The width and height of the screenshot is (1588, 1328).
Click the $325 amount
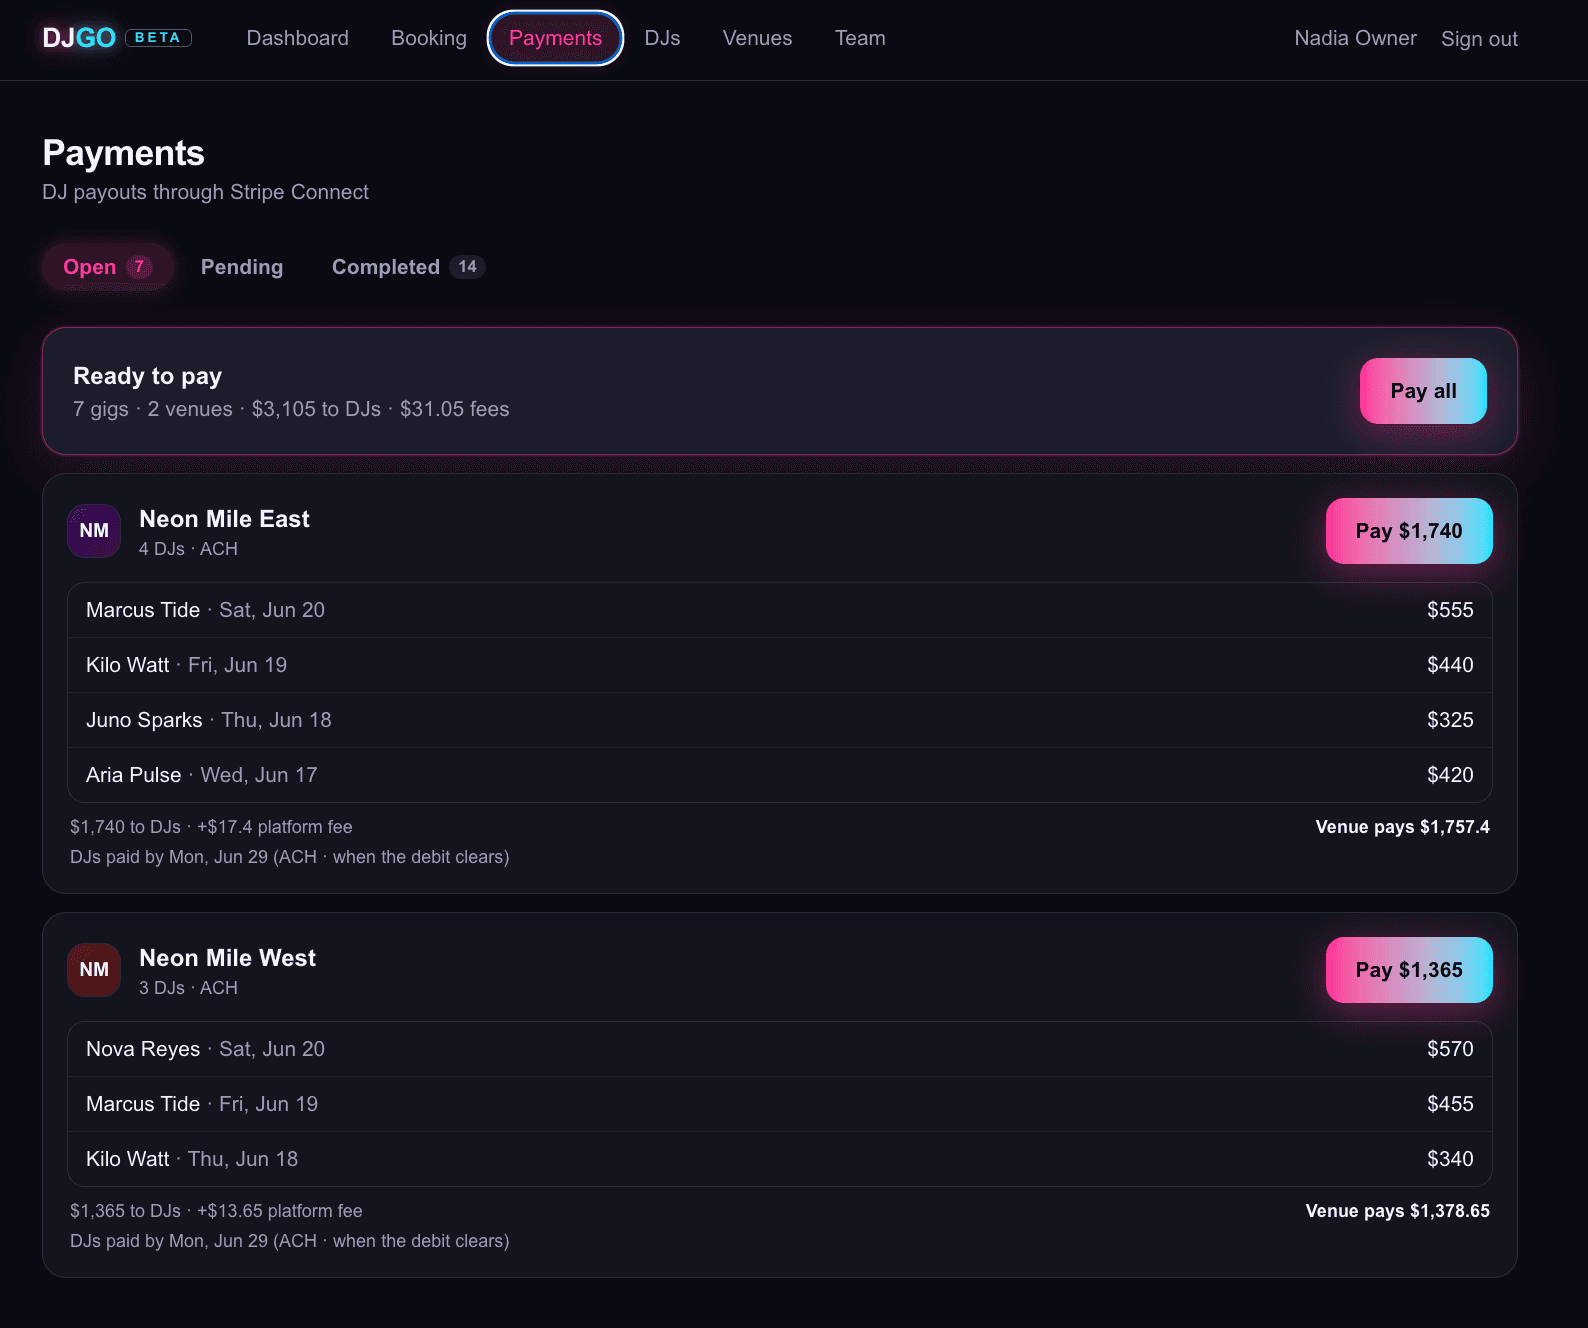tap(1450, 720)
